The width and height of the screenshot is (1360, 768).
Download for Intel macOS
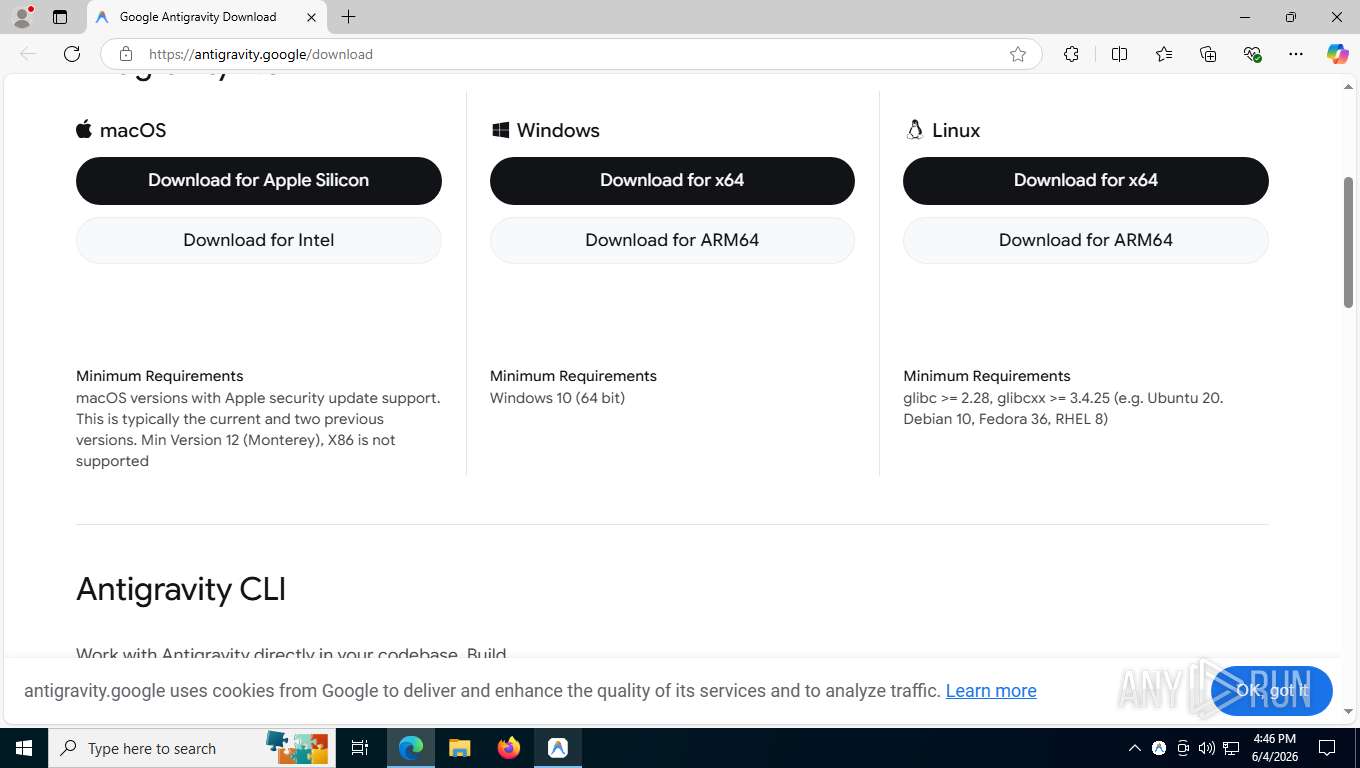259,240
